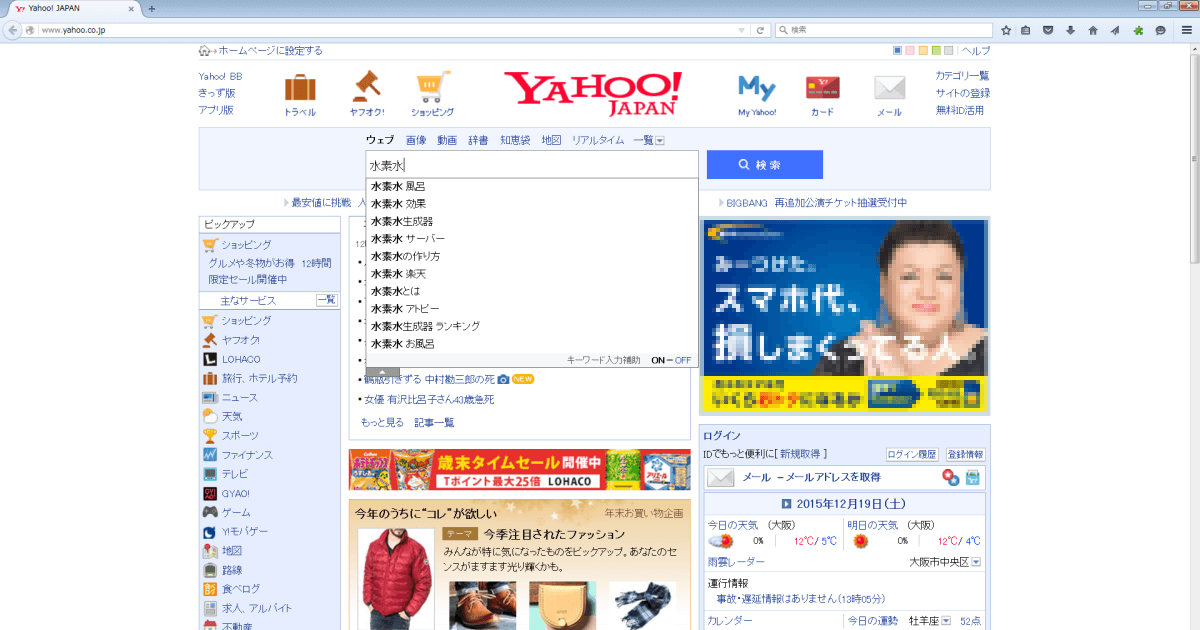
Task: Open the 牡羊座 zodiac sign dropdown
Action: (945, 621)
